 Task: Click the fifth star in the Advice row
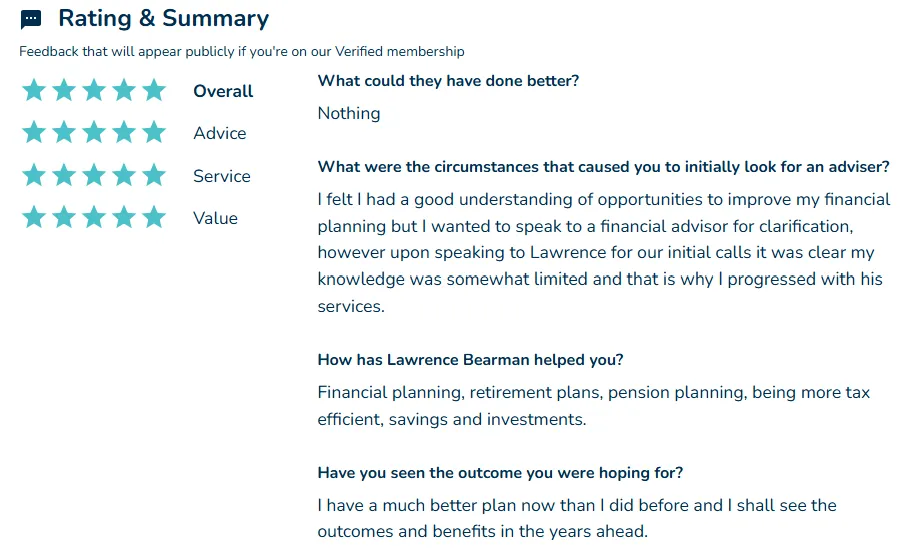154,132
